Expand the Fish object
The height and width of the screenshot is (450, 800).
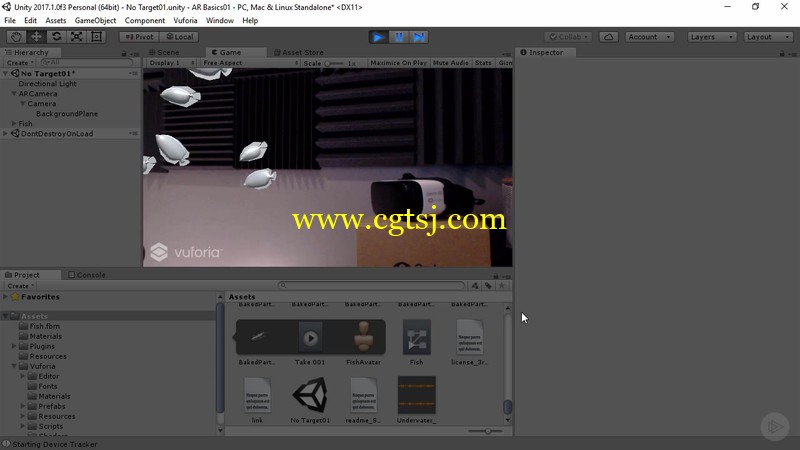pyautogui.click(x=14, y=123)
